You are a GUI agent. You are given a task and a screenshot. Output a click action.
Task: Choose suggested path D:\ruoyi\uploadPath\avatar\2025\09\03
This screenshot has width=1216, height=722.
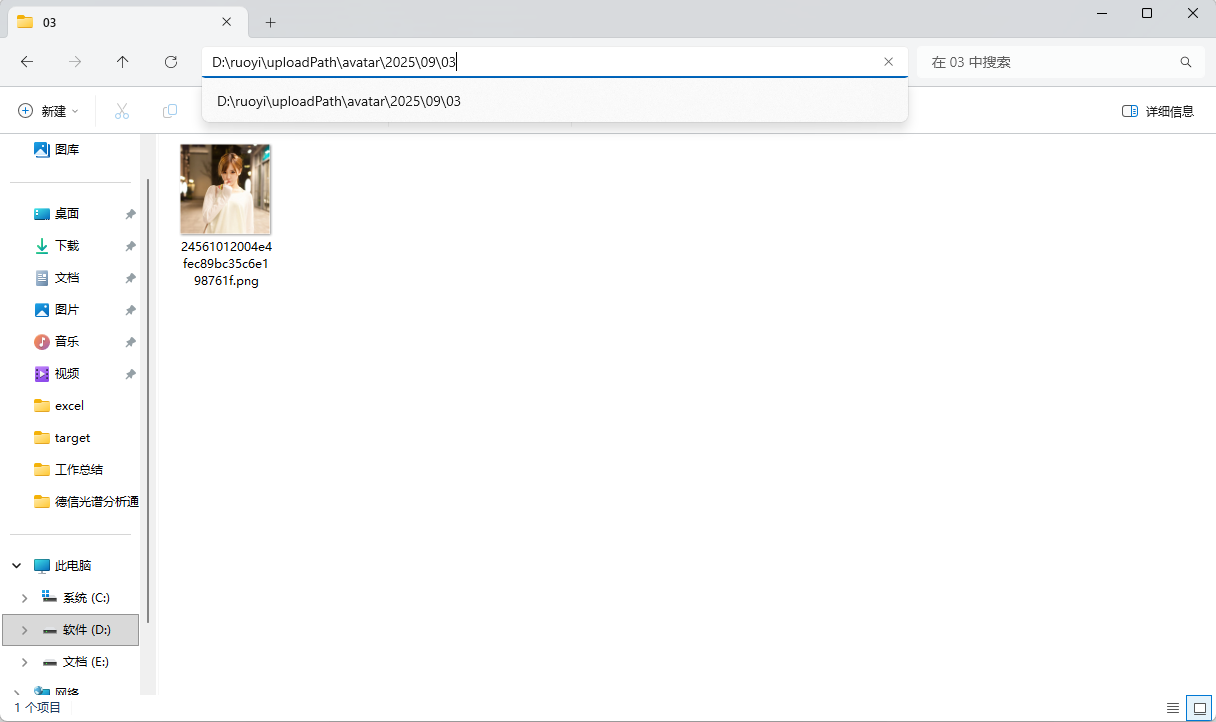pyautogui.click(x=555, y=101)
